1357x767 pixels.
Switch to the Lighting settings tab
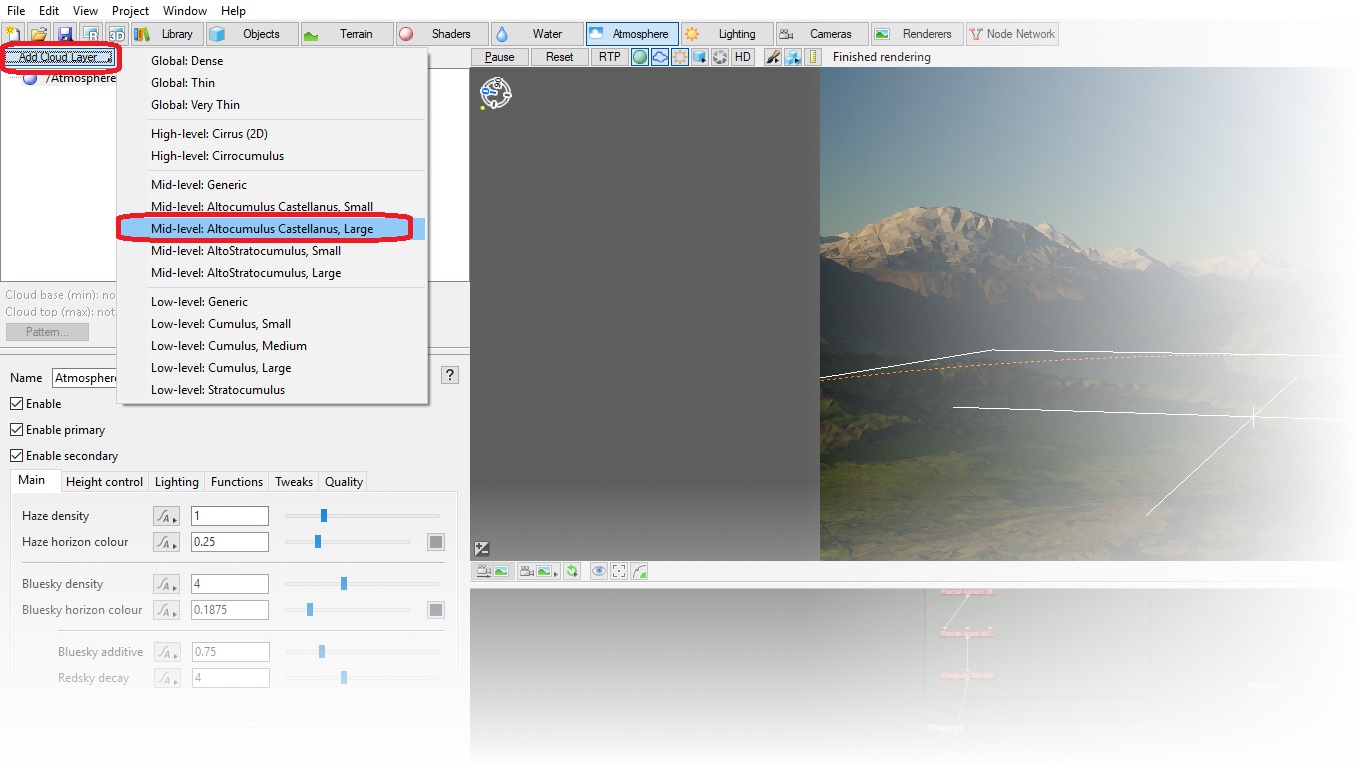click(x=177, y=482)
